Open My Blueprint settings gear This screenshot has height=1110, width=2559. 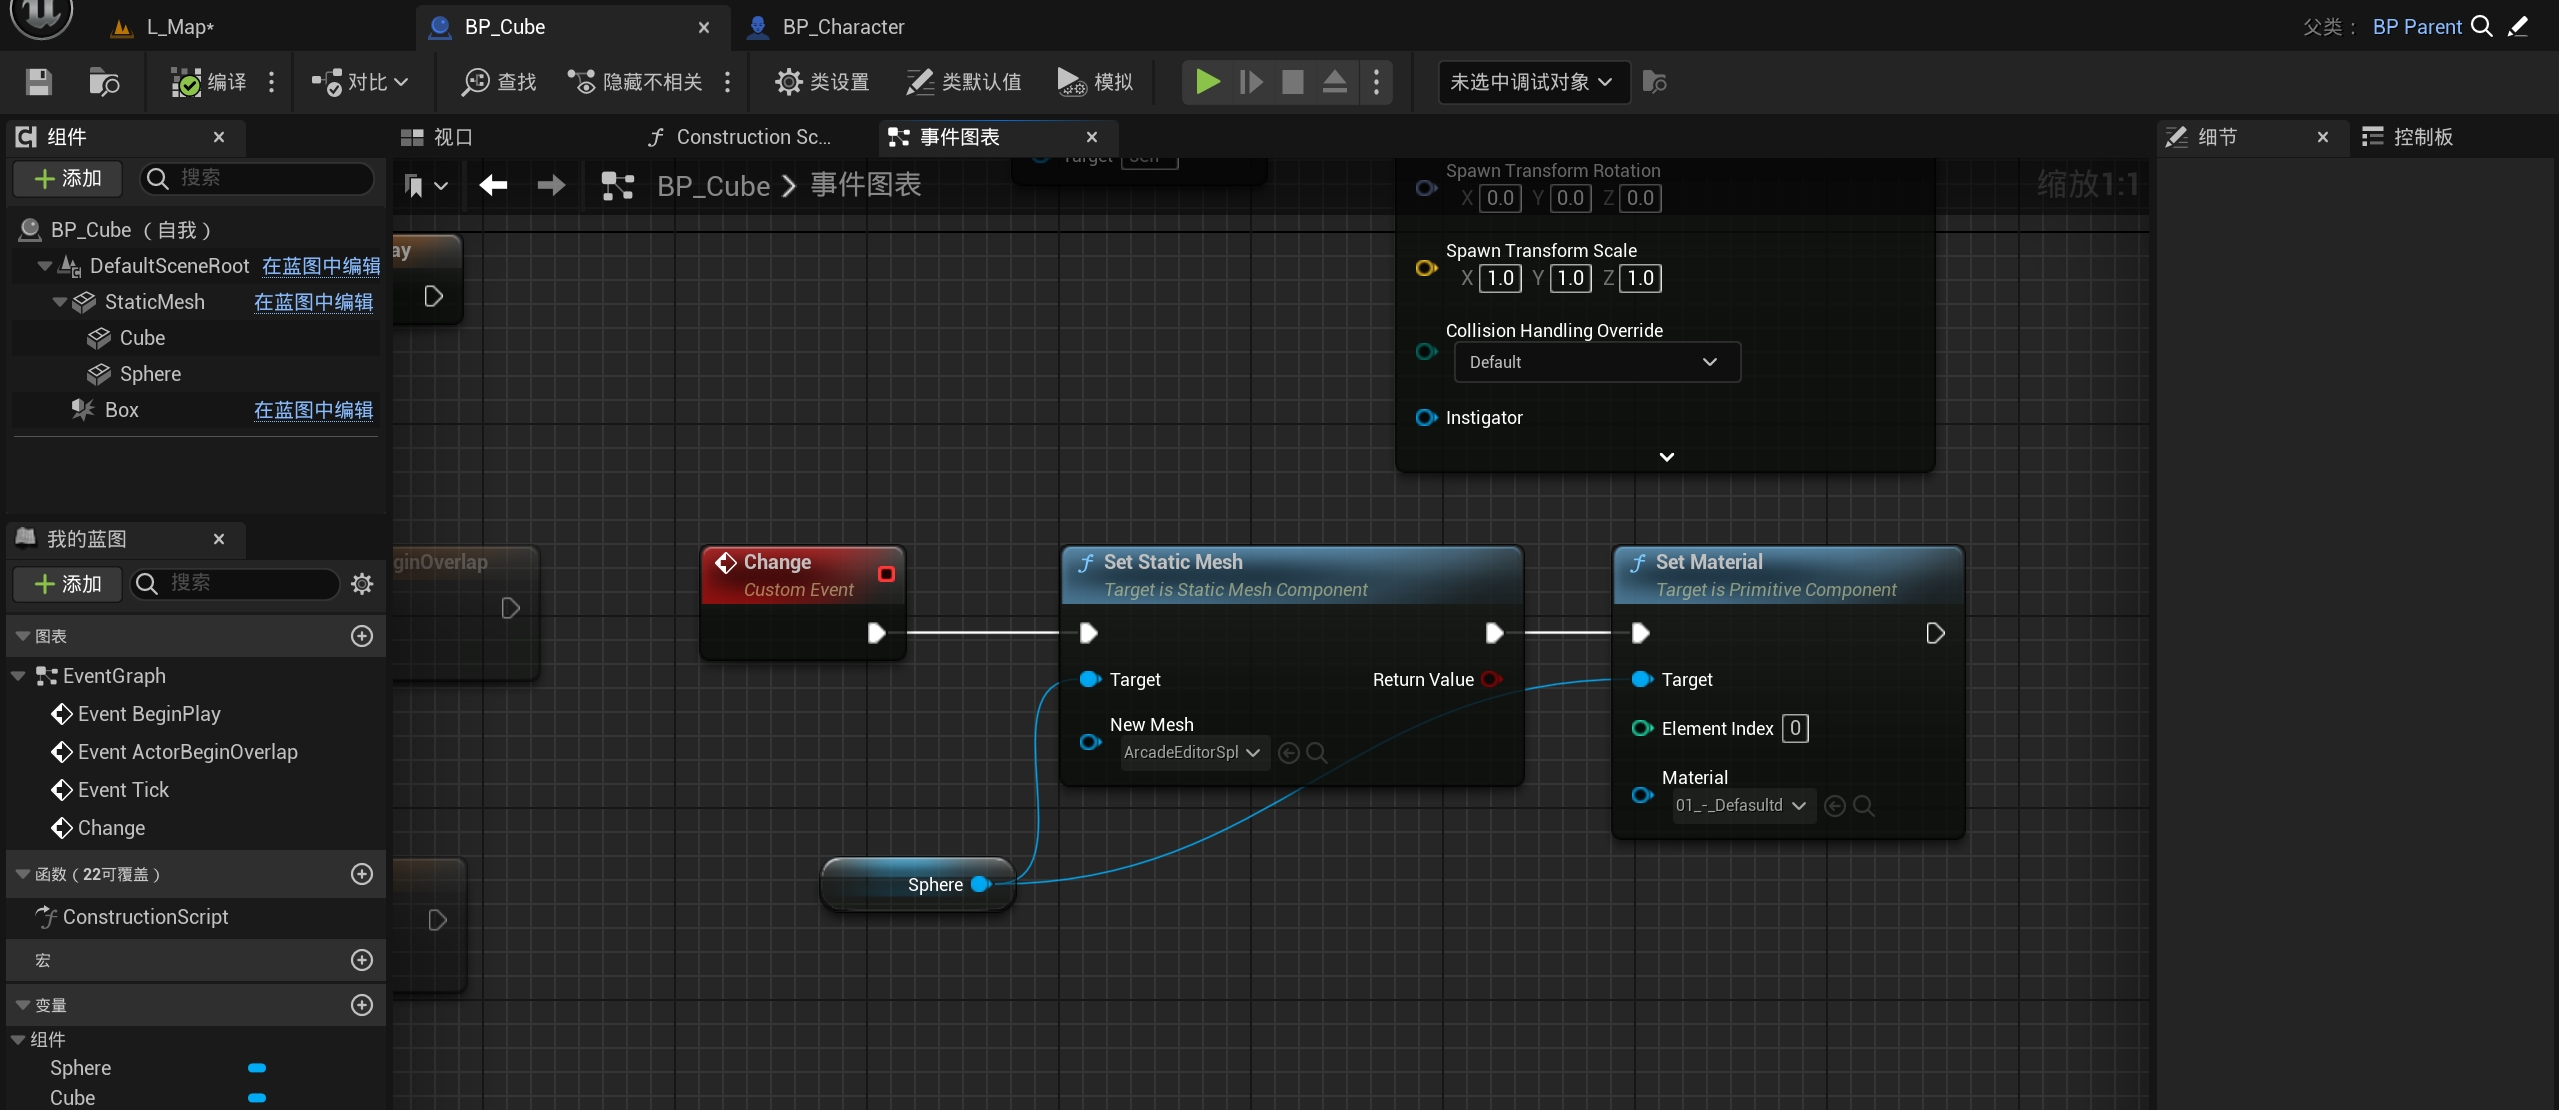(362, 584)
